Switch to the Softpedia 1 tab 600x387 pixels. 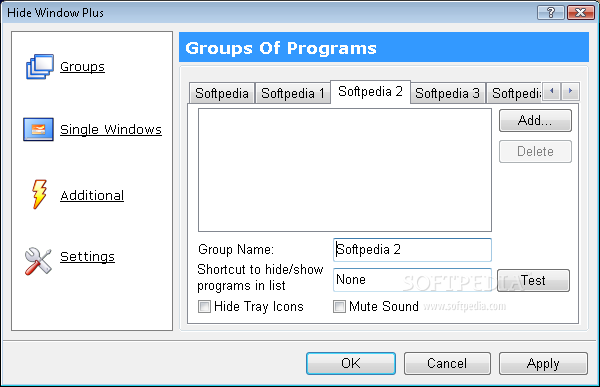point(293,93)
